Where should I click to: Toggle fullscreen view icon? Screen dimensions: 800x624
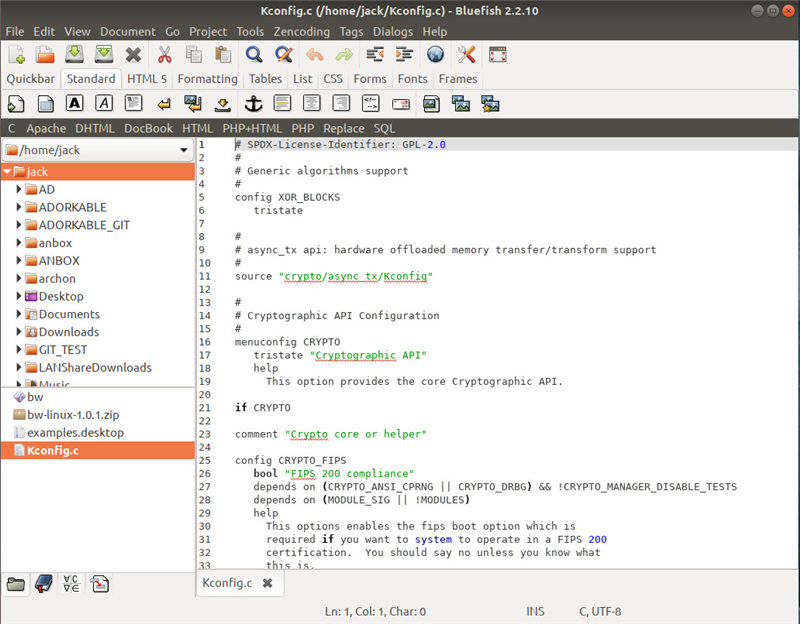pyautogui.click(x=497, y=54)
